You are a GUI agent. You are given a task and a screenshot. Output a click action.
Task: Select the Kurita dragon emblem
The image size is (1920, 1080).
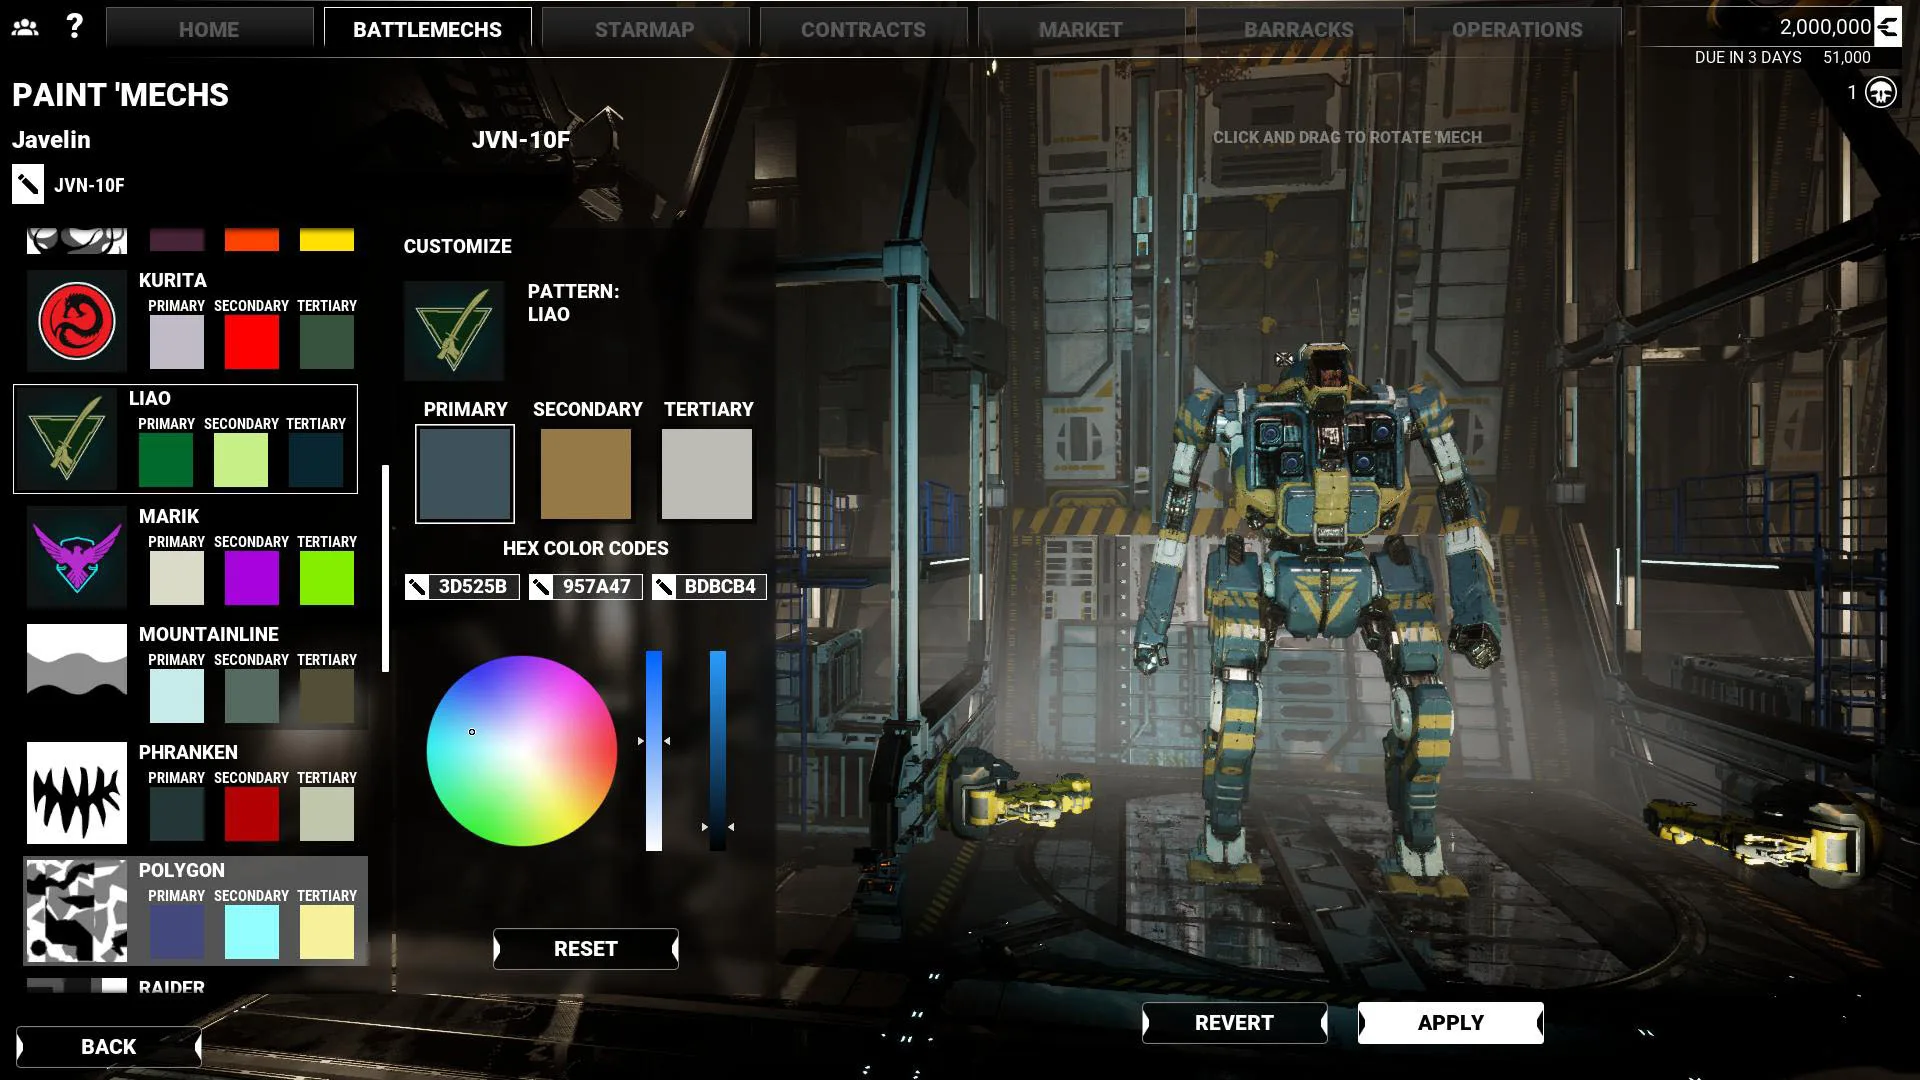point(77,321)
